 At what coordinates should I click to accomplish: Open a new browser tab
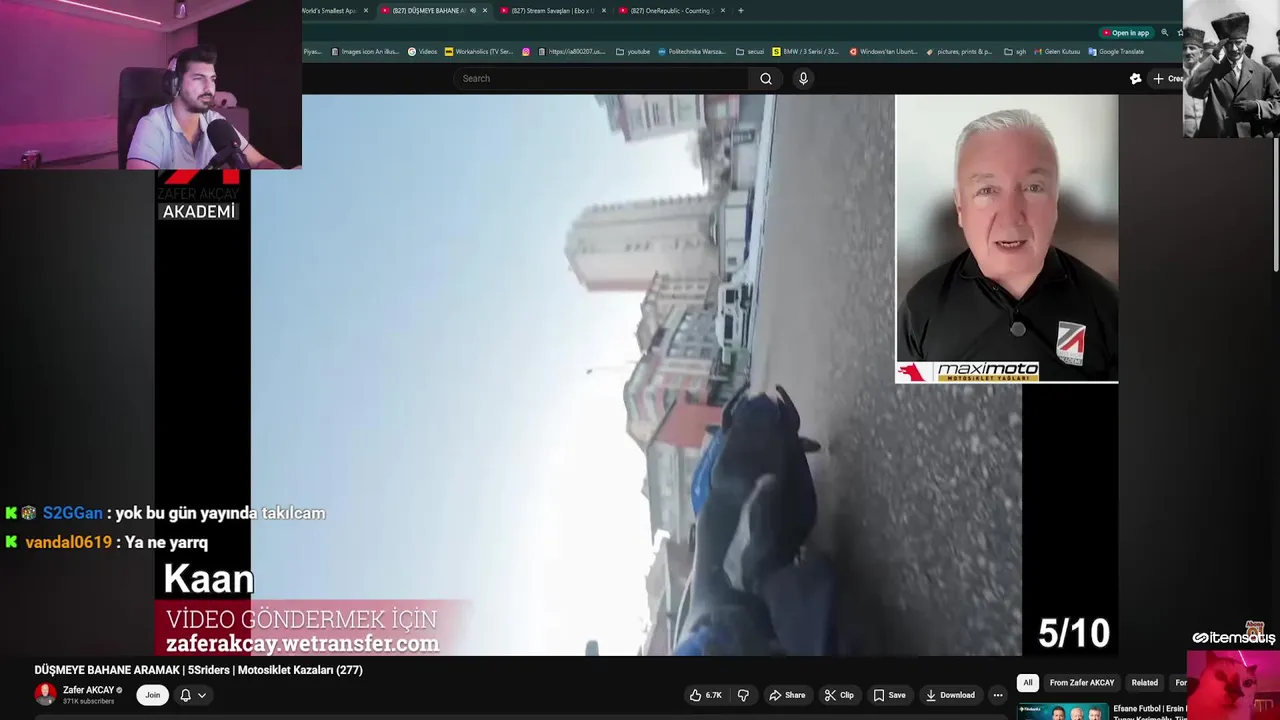point(741,11)
